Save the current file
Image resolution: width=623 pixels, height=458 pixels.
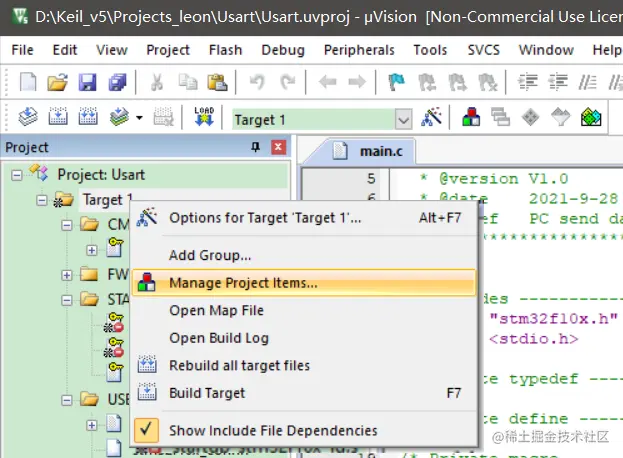87,82
